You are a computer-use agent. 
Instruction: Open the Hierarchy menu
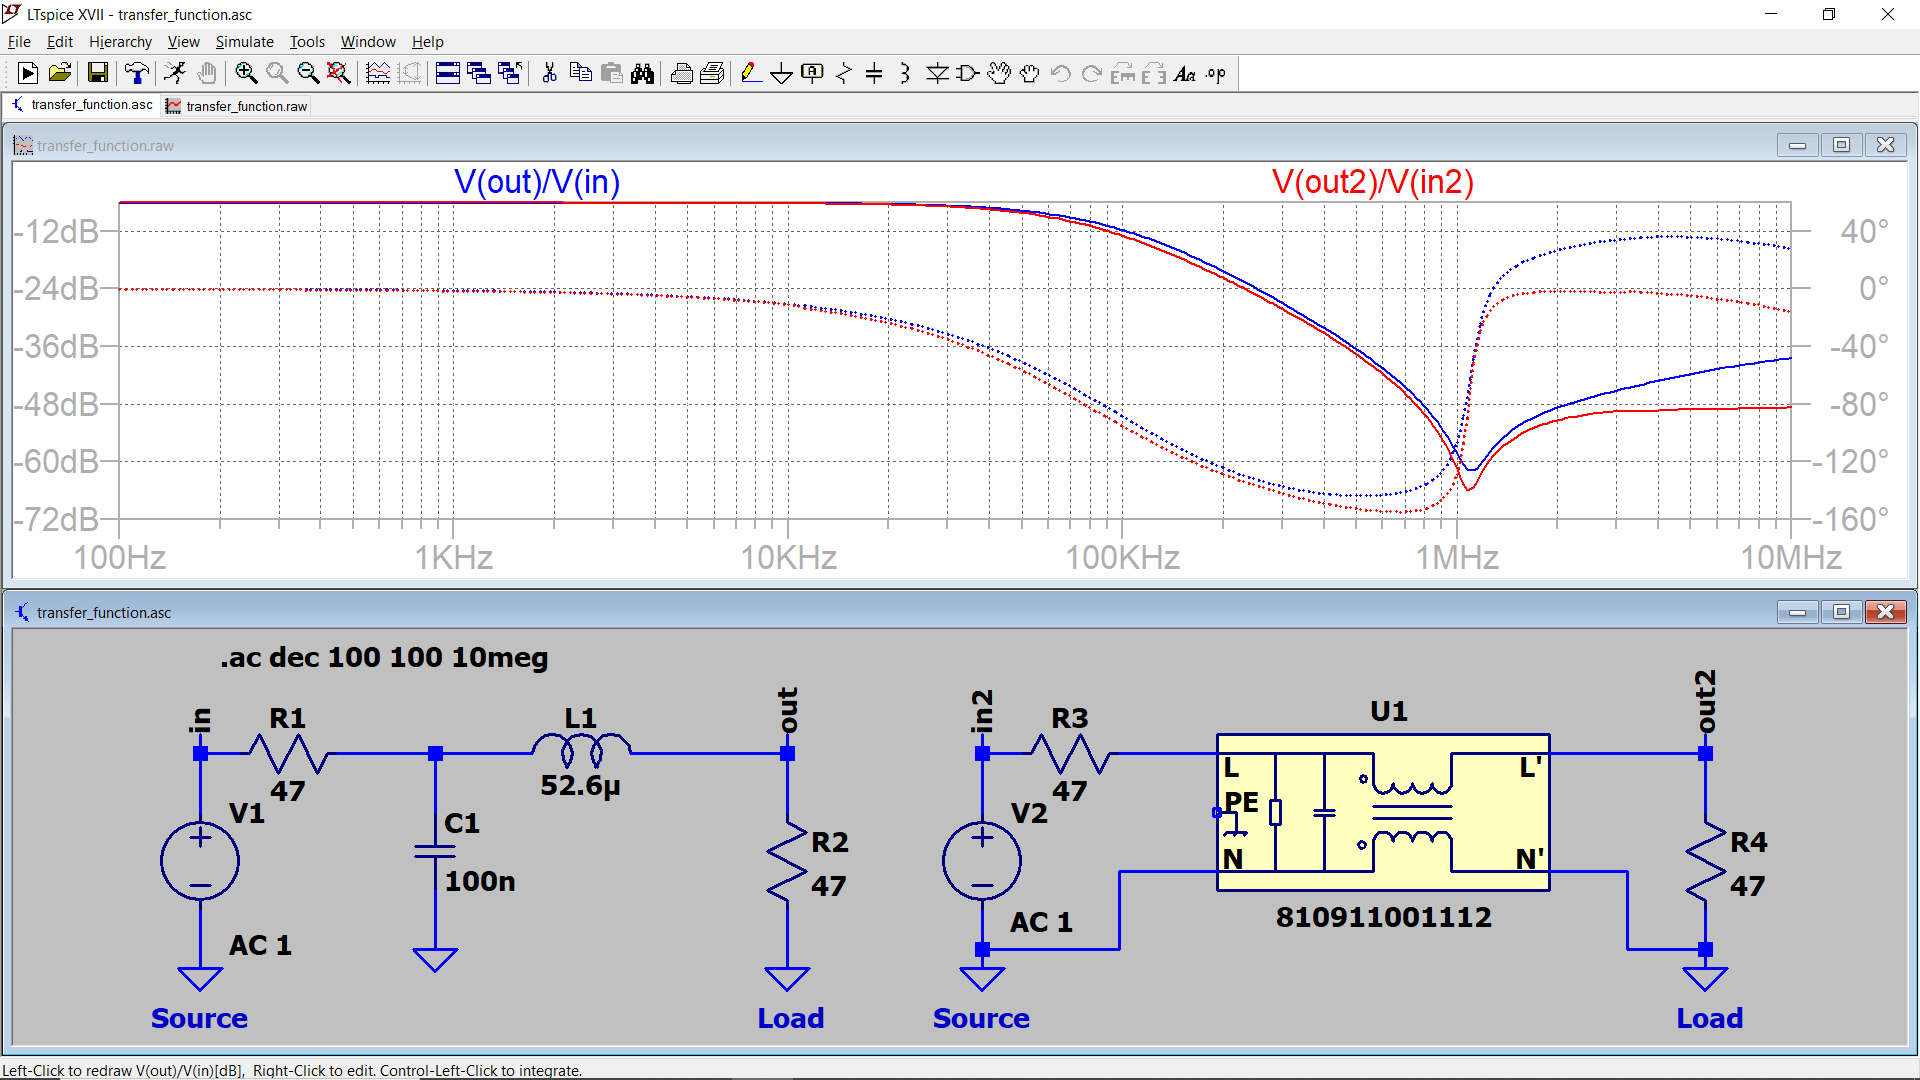click(x=120, y=42)
